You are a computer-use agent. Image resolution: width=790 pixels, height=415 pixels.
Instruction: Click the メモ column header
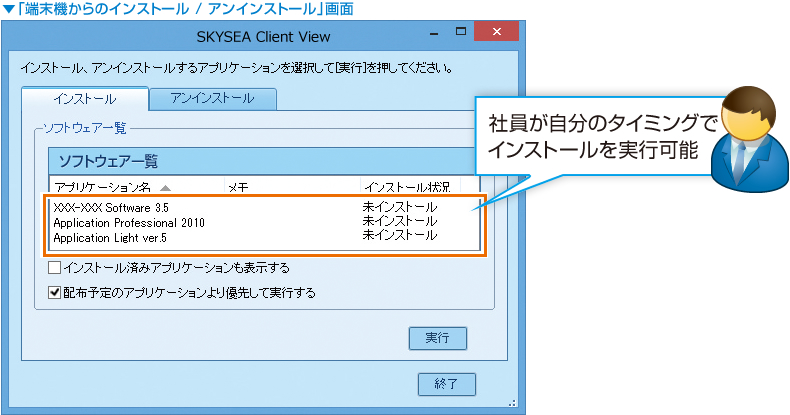pyautogui.click(x=292, y=186)
